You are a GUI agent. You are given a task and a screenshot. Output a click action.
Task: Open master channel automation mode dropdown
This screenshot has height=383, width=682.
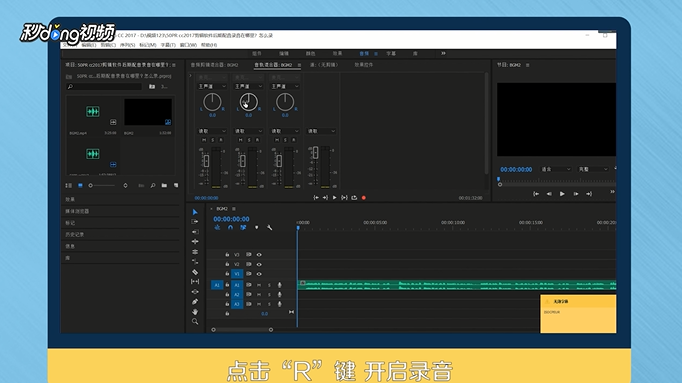[321, 131]
